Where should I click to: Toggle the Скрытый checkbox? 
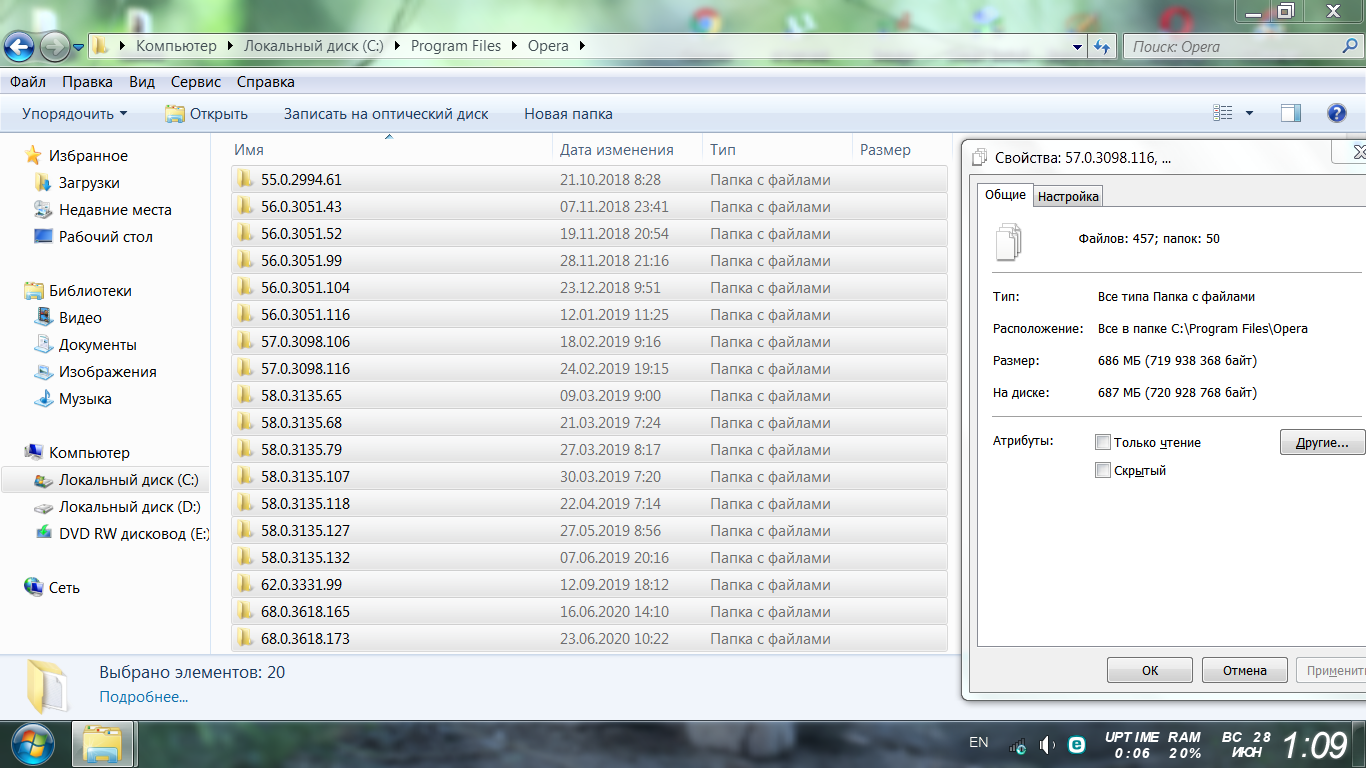pyautogui.click(x=1103, y=470)
